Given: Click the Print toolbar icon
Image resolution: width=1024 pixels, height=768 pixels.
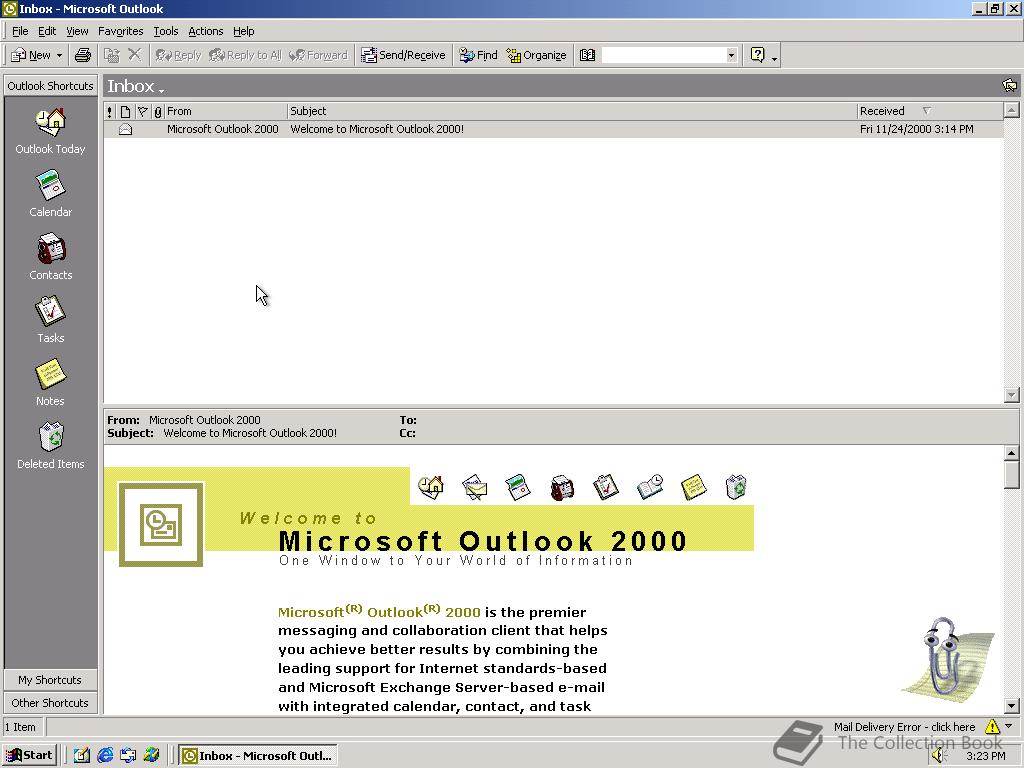Looking at the screenshot, I should point(82,55).
